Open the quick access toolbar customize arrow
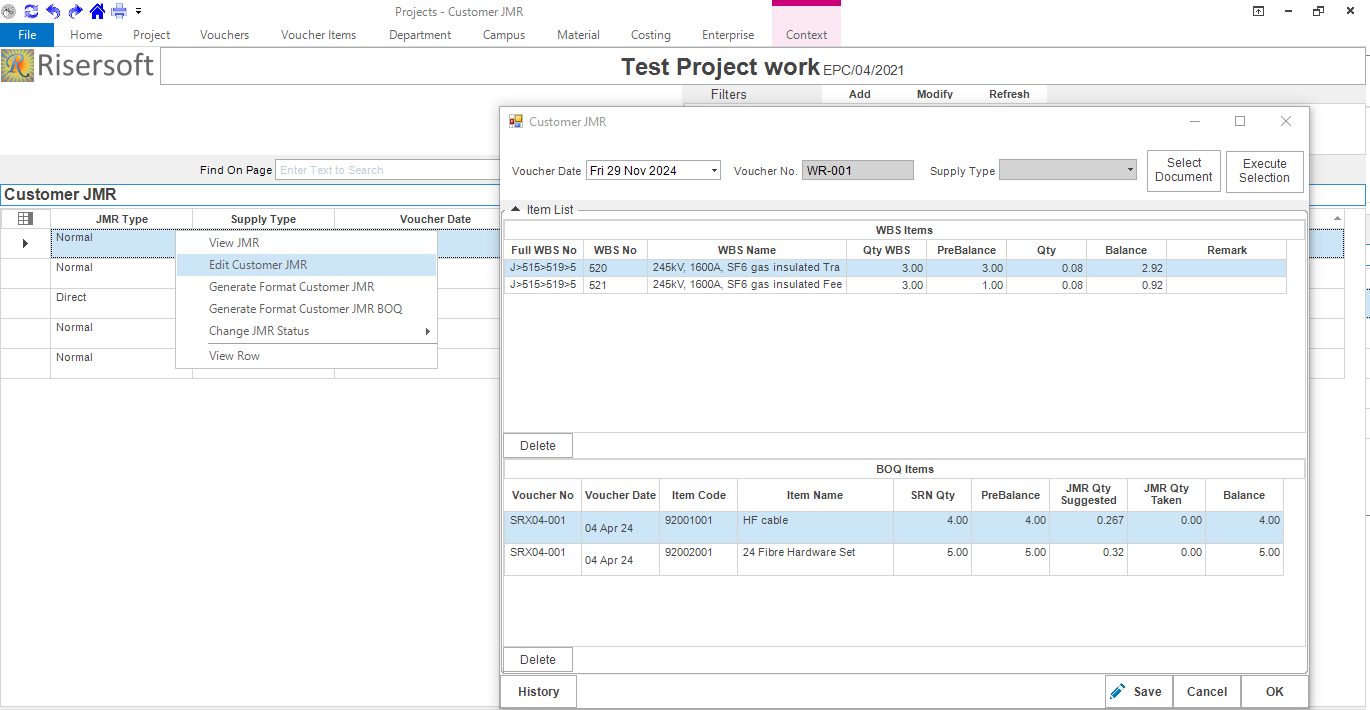Screen dimensions: 1370x710 [138, 11]
